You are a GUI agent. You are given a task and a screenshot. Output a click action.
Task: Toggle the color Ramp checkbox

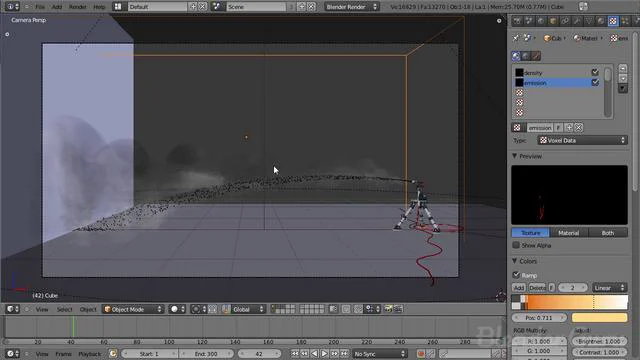516,275
